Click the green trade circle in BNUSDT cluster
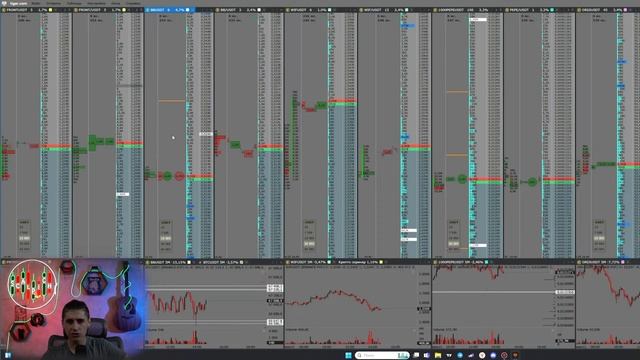Viewport: 640px width, 360px height. 168,176
